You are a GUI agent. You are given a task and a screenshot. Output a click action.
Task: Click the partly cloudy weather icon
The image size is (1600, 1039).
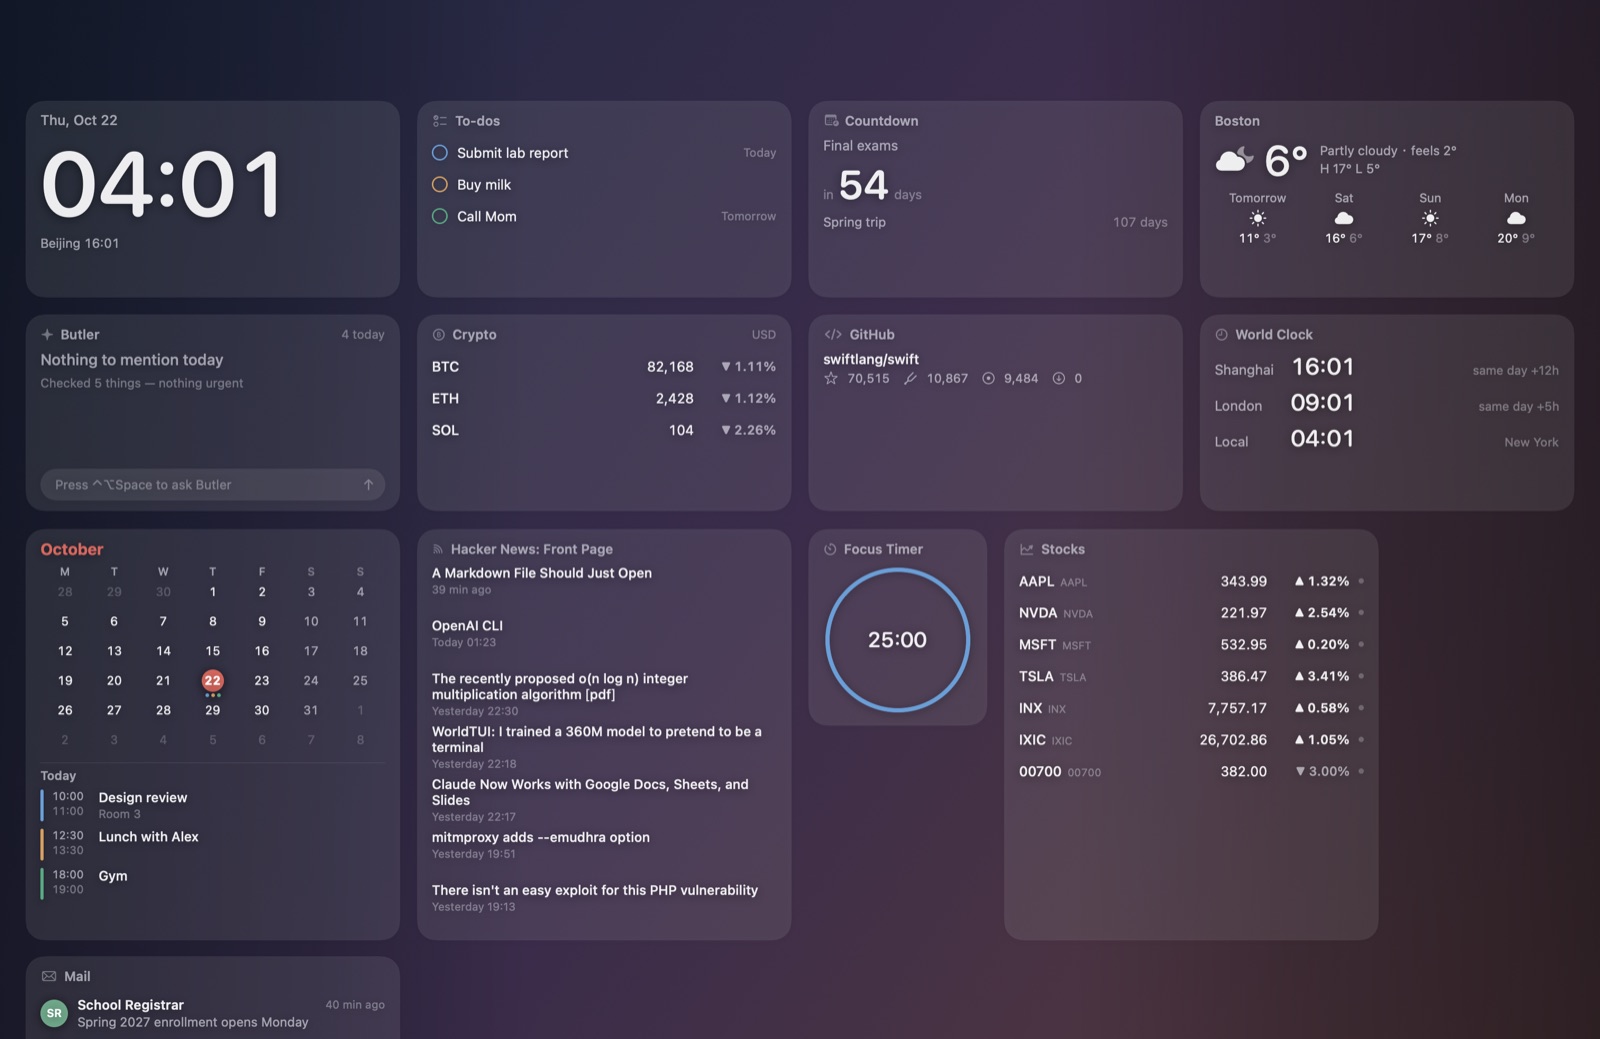[1234, 160]
